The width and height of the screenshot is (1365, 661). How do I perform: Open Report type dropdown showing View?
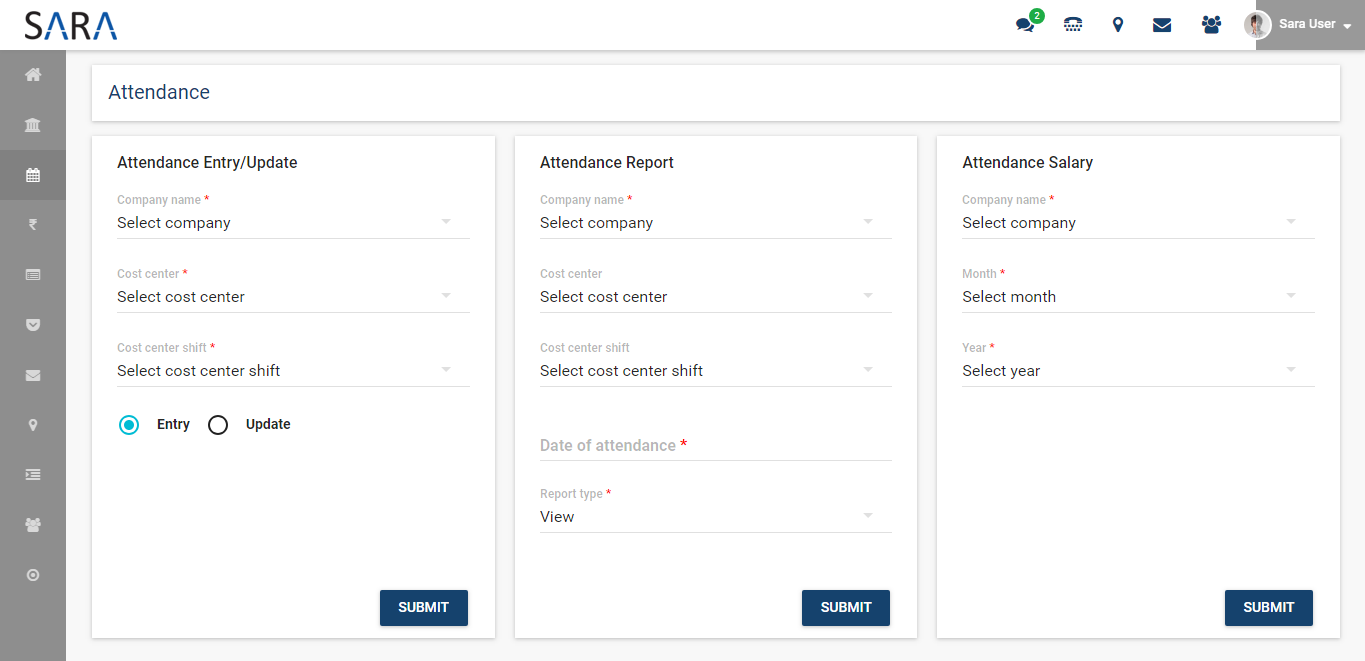(714, 517)
